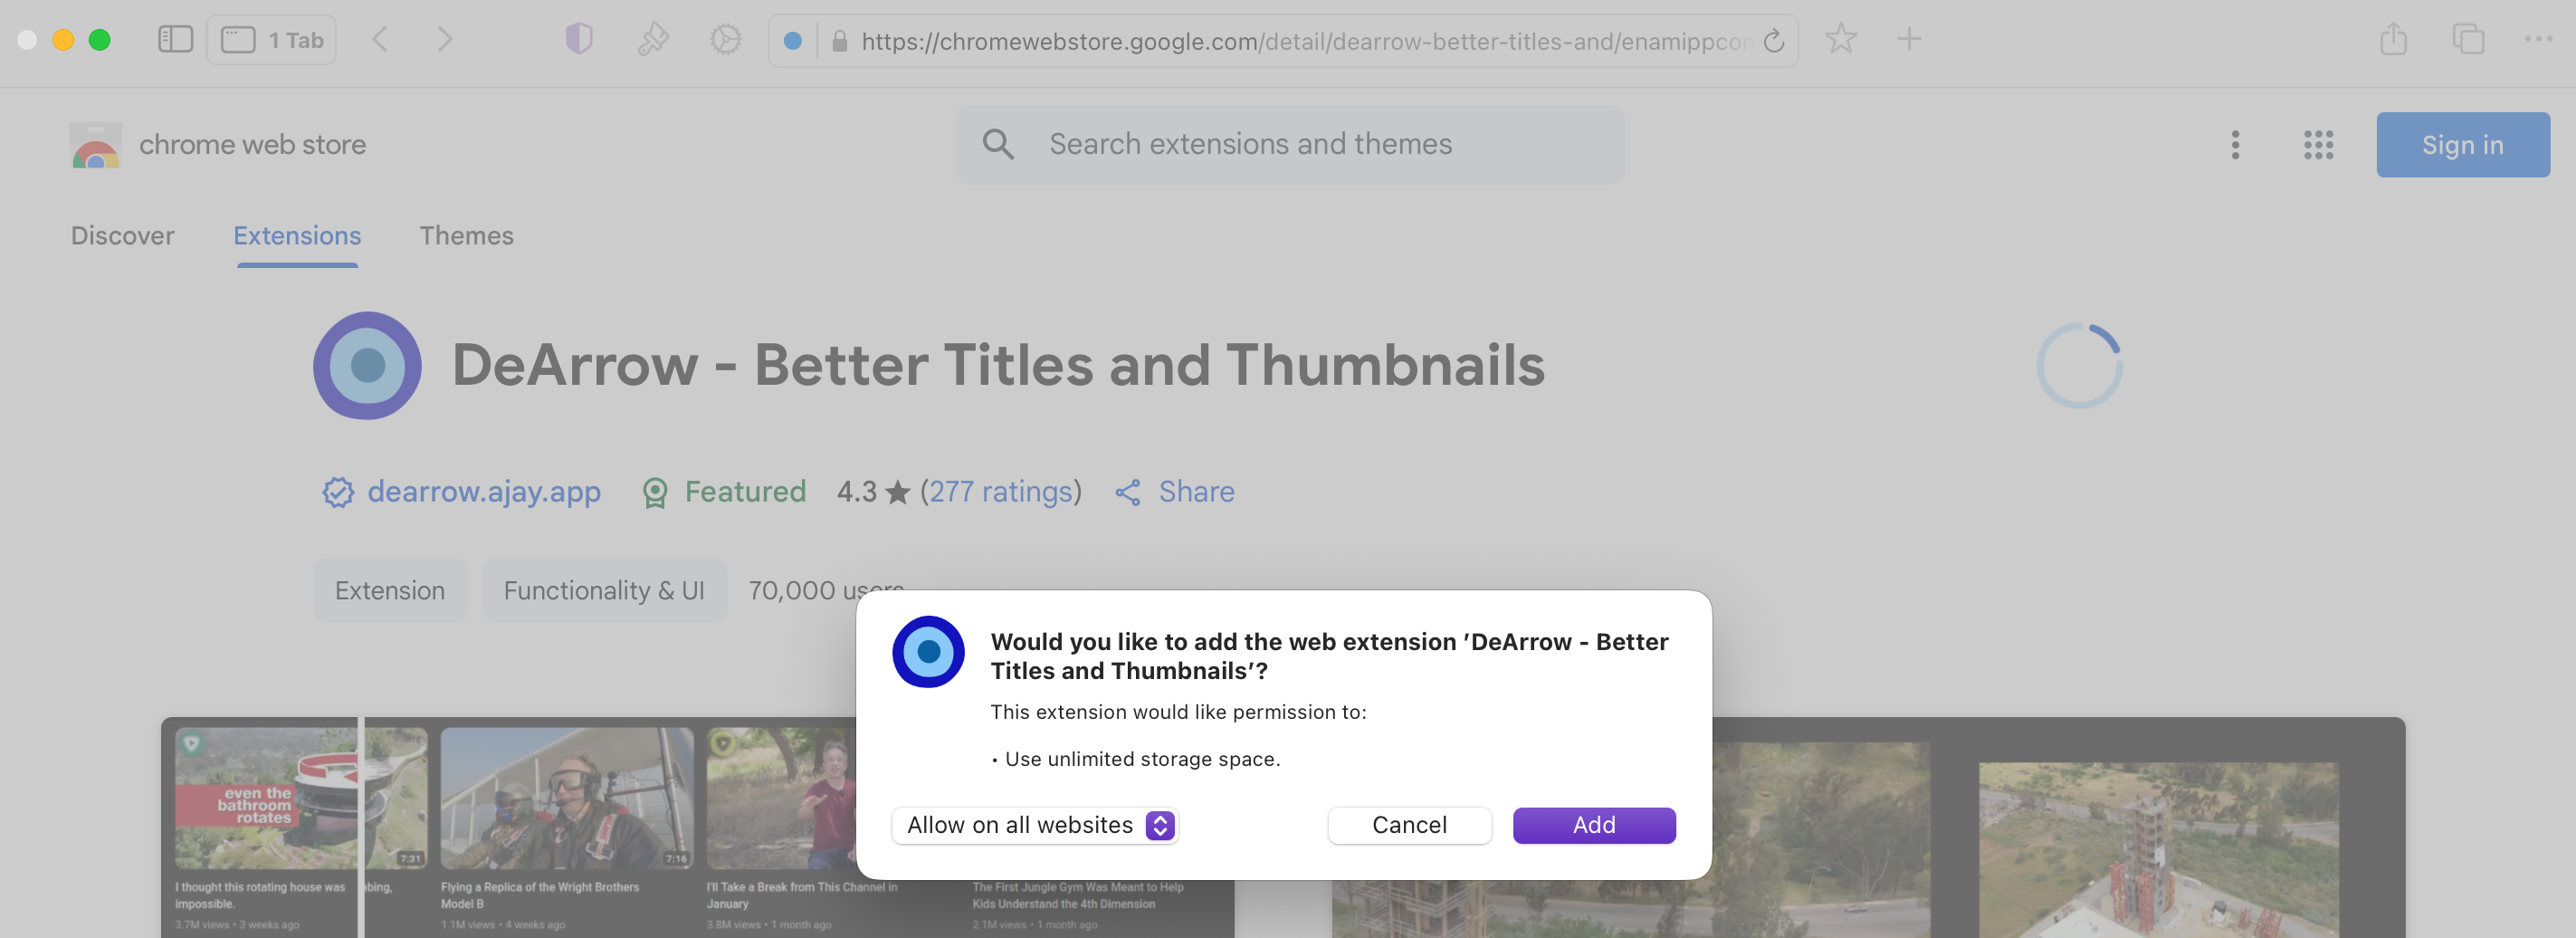Open the 277 ratings link

pyautogui.click(x=1001, y=492)
